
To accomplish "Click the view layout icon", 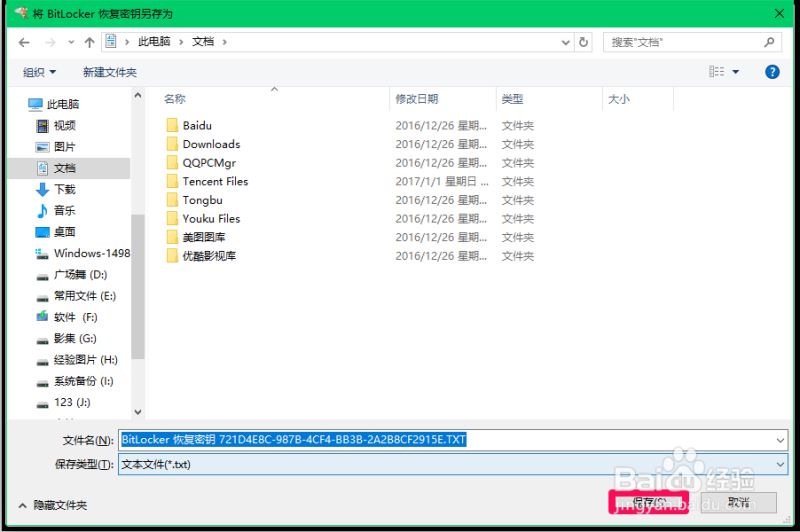I will click(716, 72).
